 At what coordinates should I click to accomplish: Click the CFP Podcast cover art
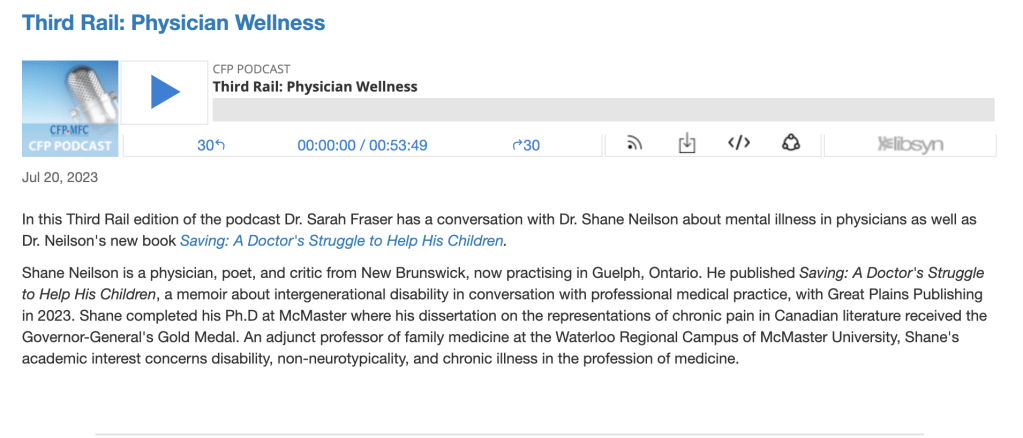point(70,108)
